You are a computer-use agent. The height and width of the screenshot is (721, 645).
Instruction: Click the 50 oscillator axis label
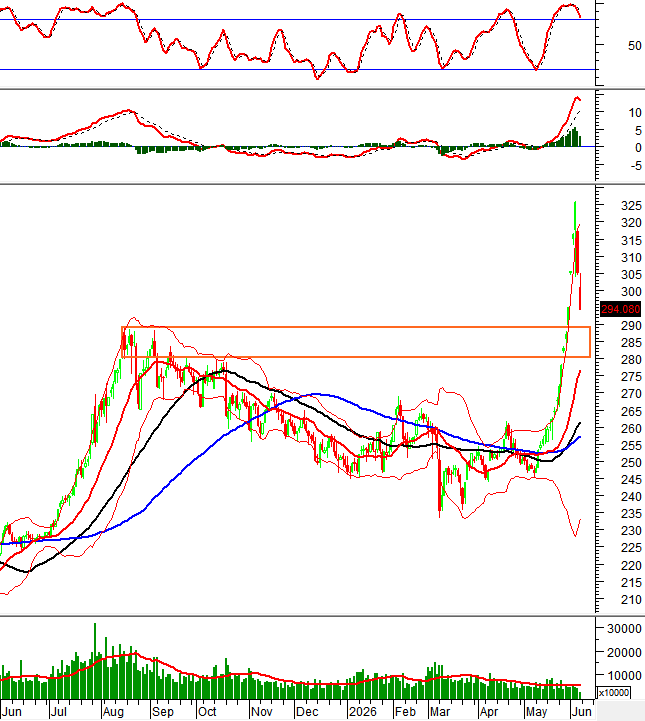[634, 46]
